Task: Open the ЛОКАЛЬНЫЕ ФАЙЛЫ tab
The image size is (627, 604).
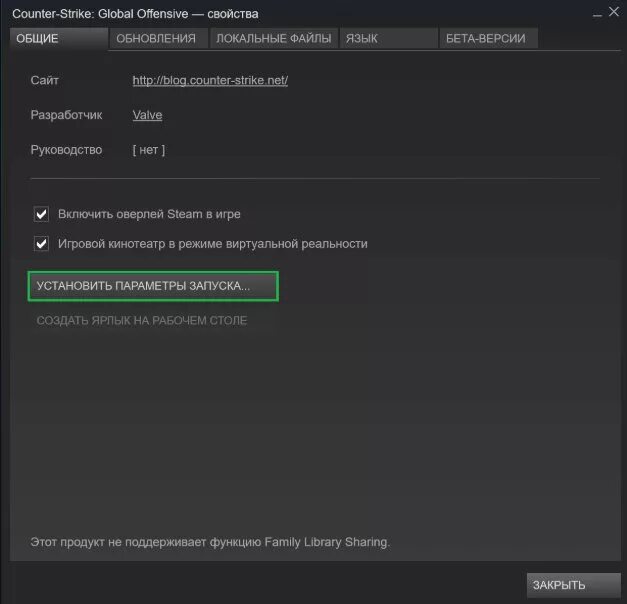Action: coord(274,39)
